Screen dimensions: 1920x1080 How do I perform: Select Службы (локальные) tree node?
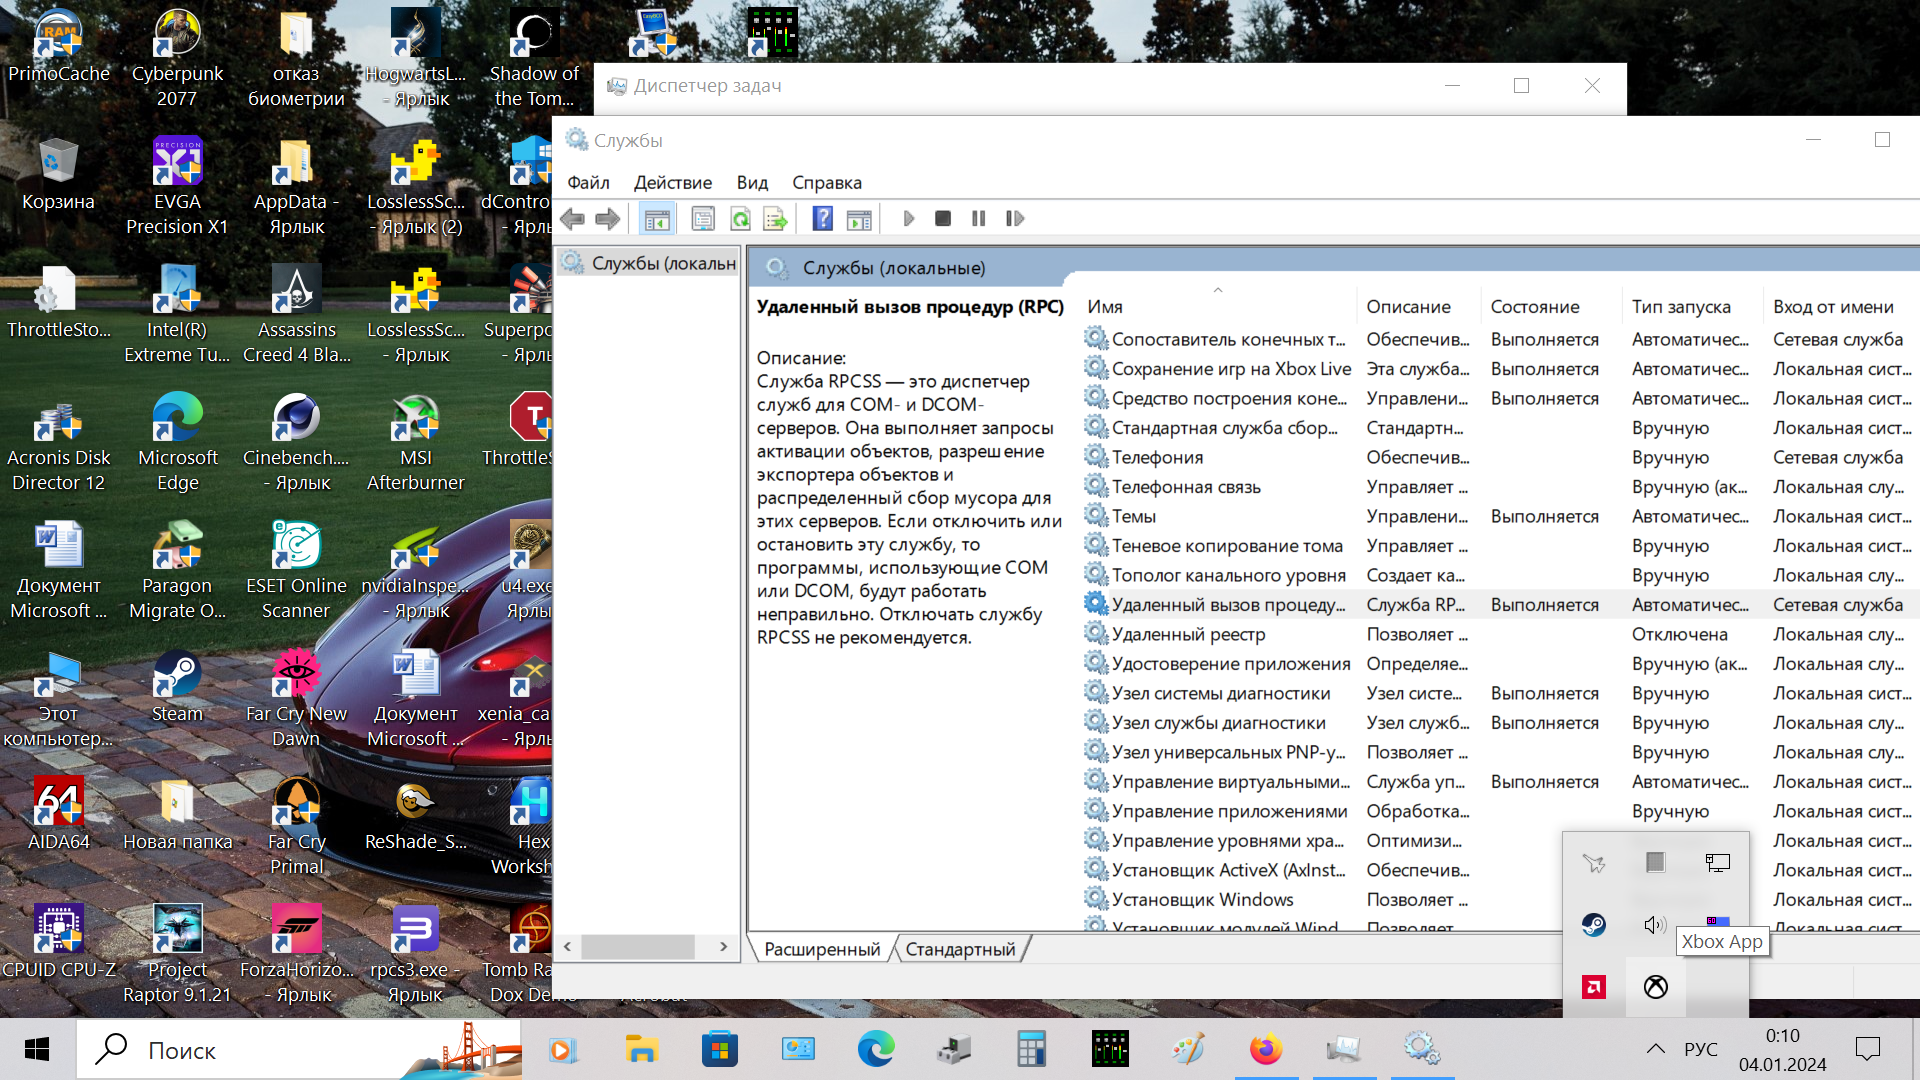[x=662, y=263]
